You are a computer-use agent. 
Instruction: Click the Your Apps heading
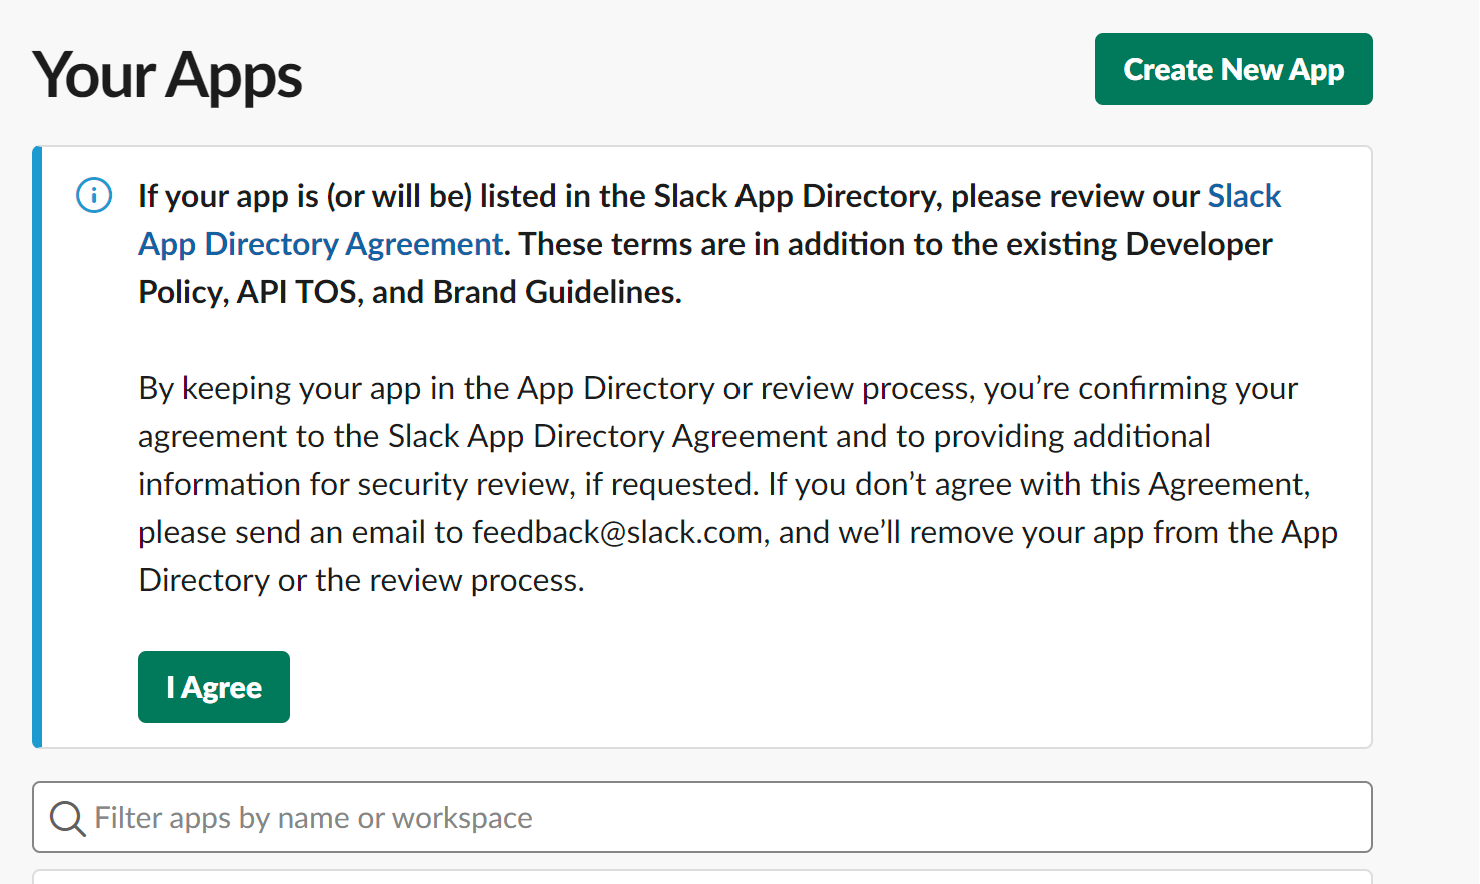click(167, 76)
